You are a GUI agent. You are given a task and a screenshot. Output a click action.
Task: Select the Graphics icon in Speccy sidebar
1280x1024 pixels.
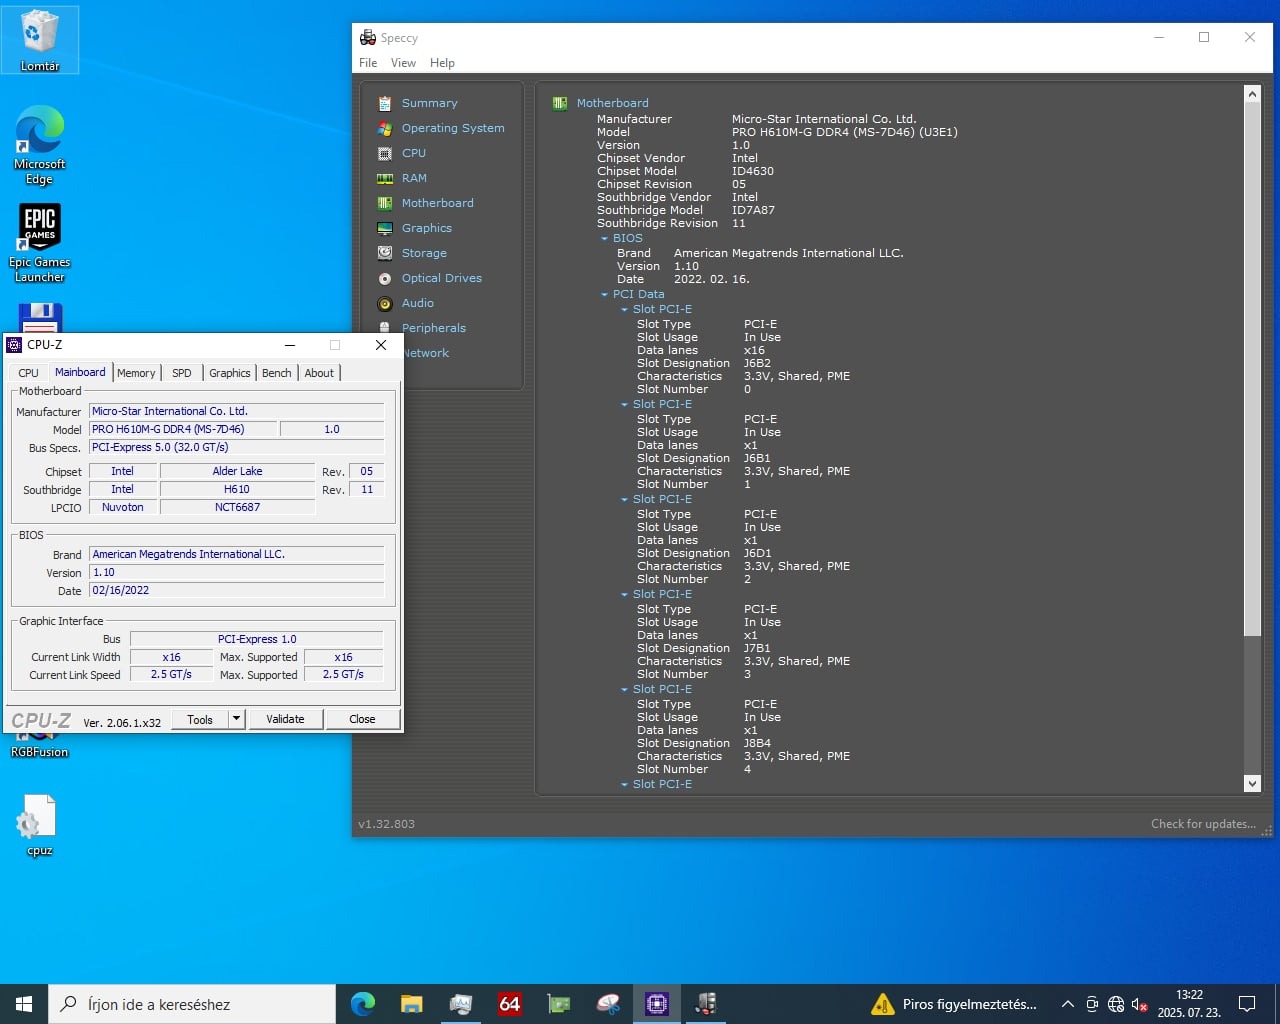click(x=385, y=228)
